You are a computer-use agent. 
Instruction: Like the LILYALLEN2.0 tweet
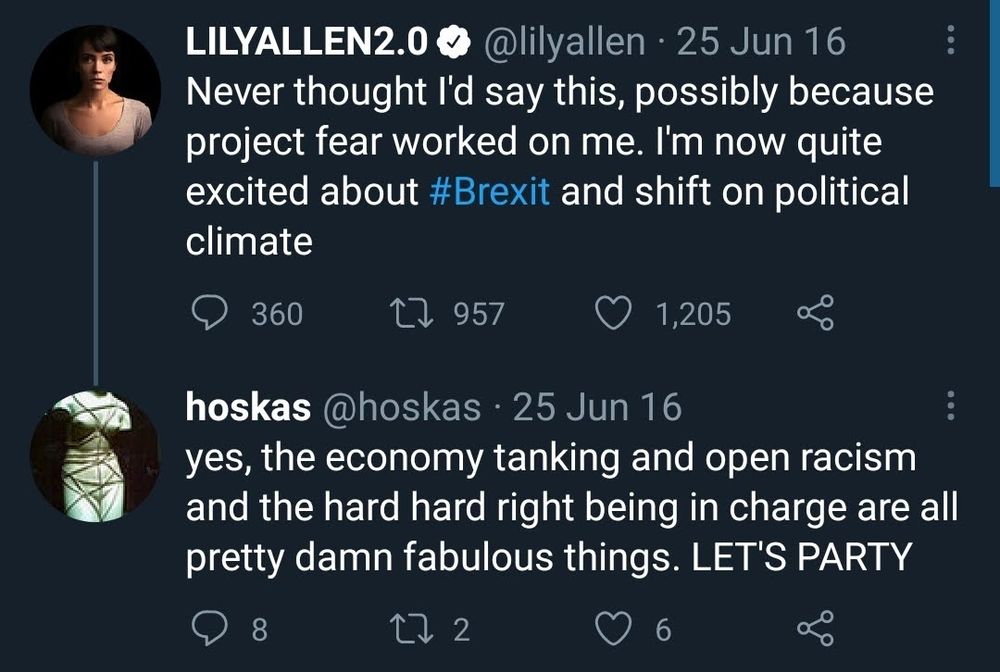[x=613, y=314]
